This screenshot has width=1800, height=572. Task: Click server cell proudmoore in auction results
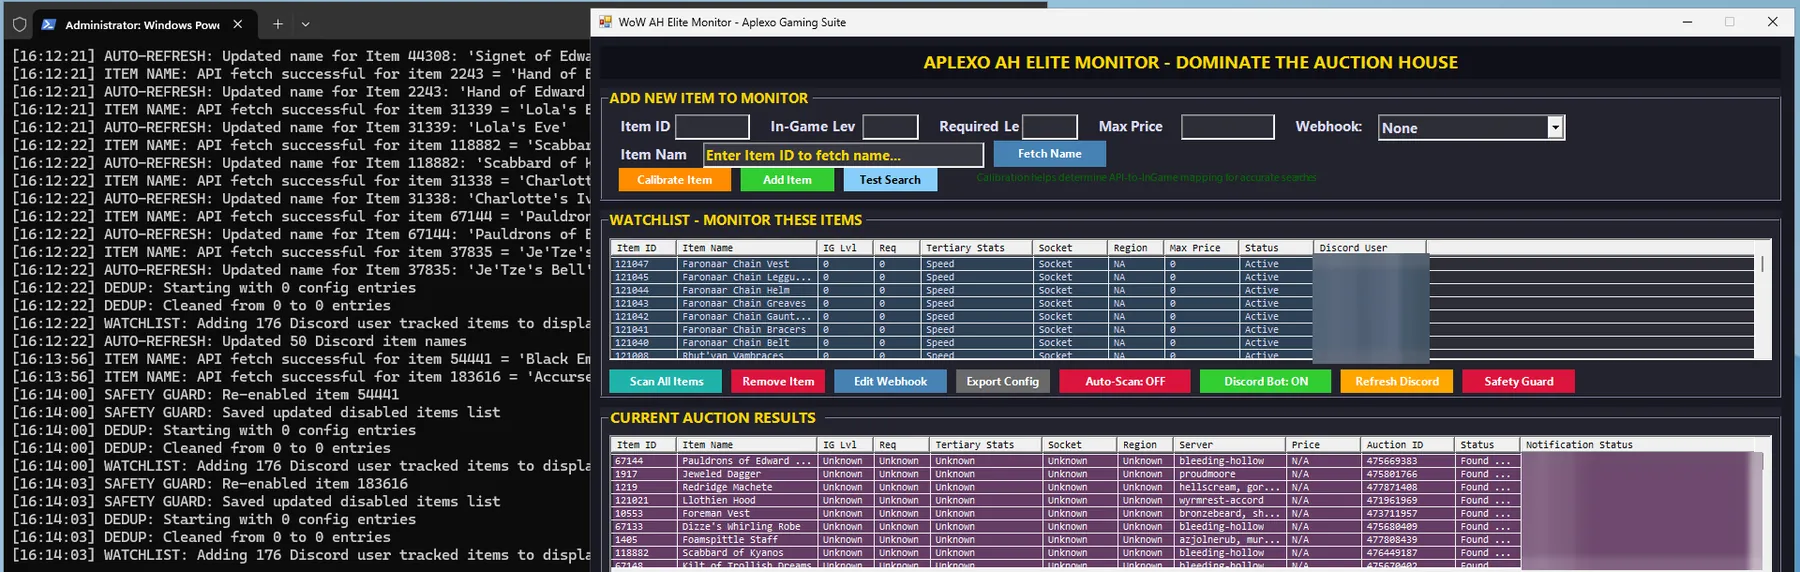[x=1230, y=474]
